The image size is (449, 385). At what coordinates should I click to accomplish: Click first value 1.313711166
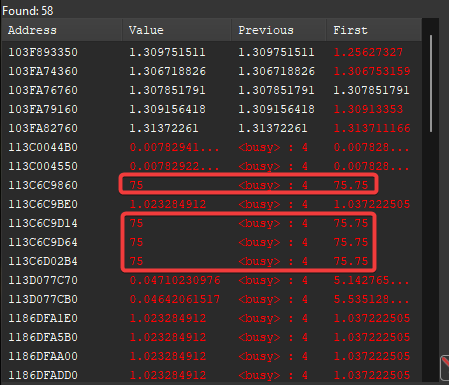[x=372, y=128]
